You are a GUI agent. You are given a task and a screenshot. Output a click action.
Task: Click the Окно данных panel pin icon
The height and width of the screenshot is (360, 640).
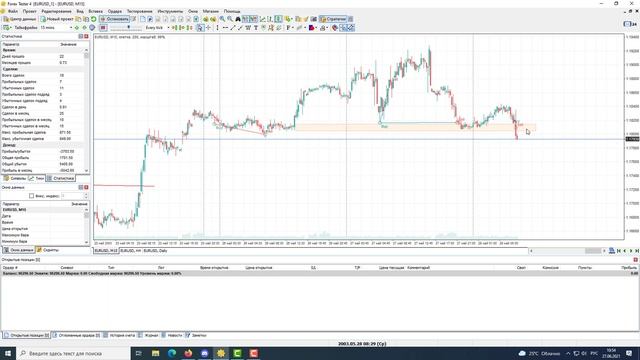coord(81,187)
